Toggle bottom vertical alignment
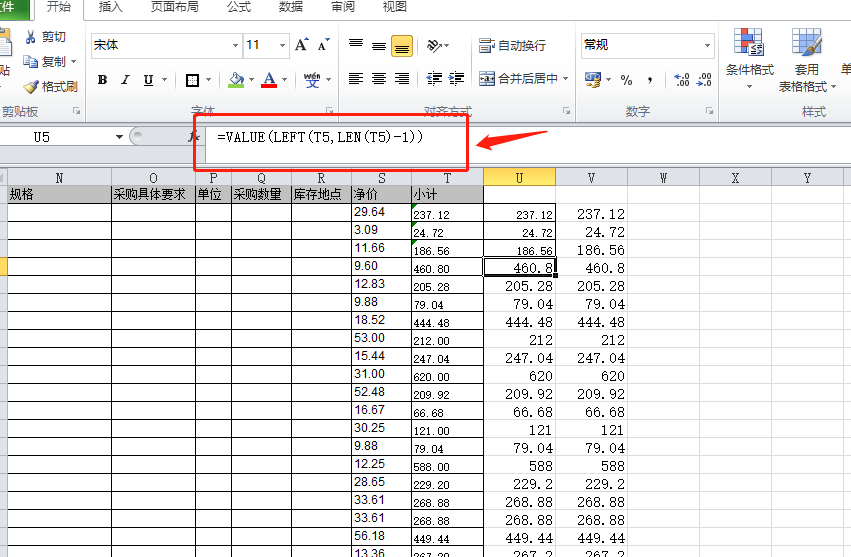The image size is (851, 557). 402,46
